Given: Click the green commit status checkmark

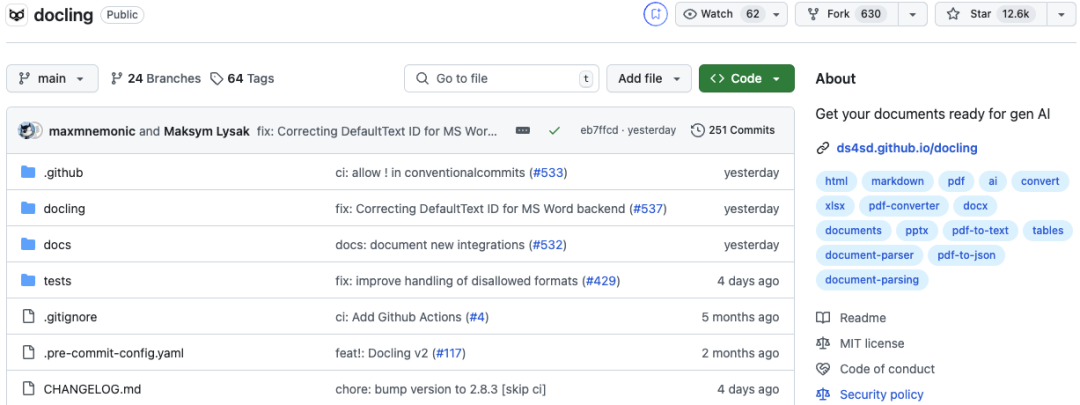Looking at the screenshot, I should pos(554,130).
